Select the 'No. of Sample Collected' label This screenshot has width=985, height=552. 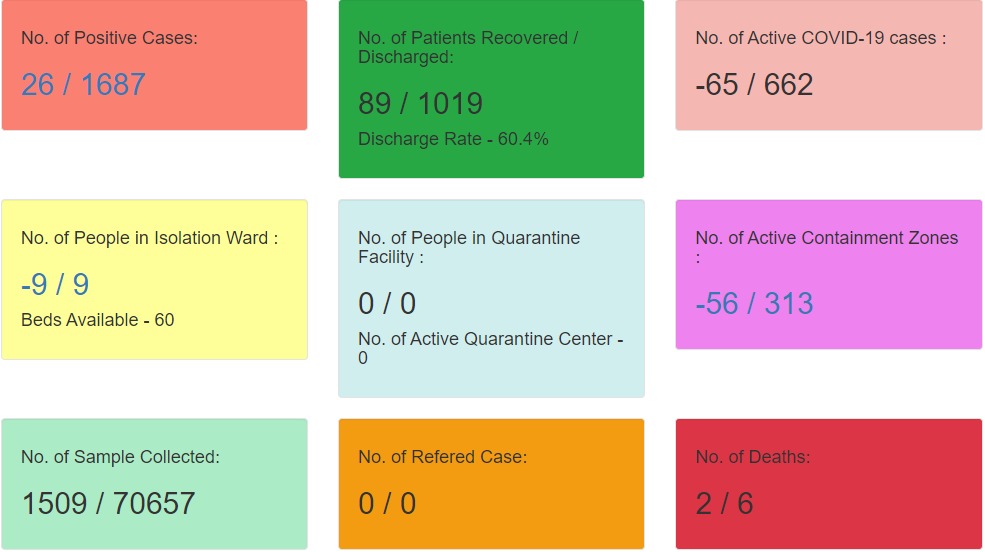click(120, 457)
